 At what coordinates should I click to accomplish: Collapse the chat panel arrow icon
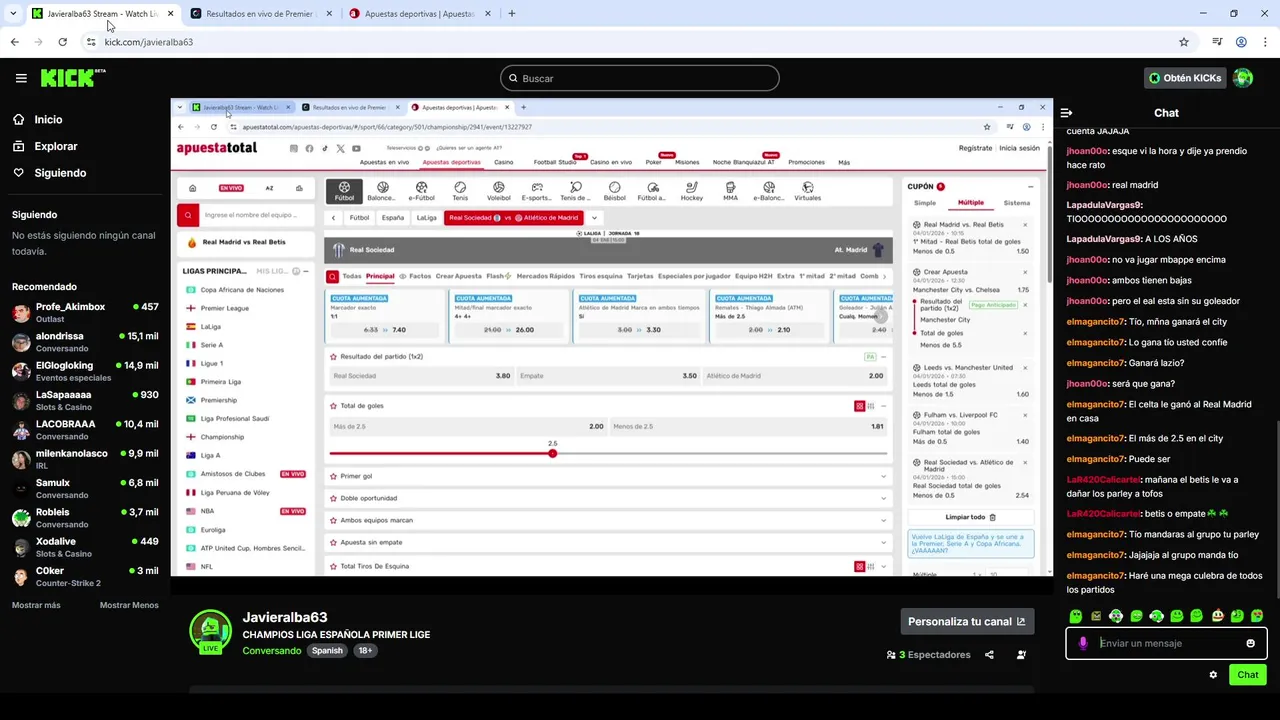1066,113
